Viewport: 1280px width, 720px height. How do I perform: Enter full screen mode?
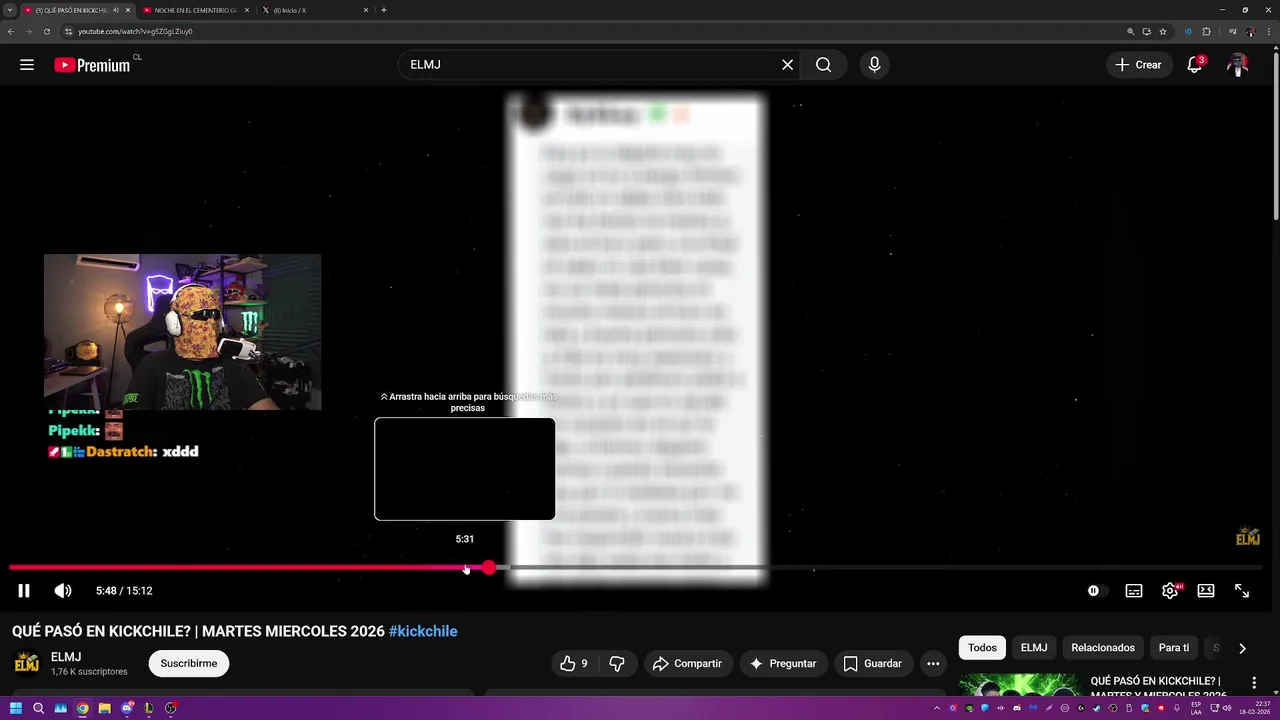(1242, 591)
